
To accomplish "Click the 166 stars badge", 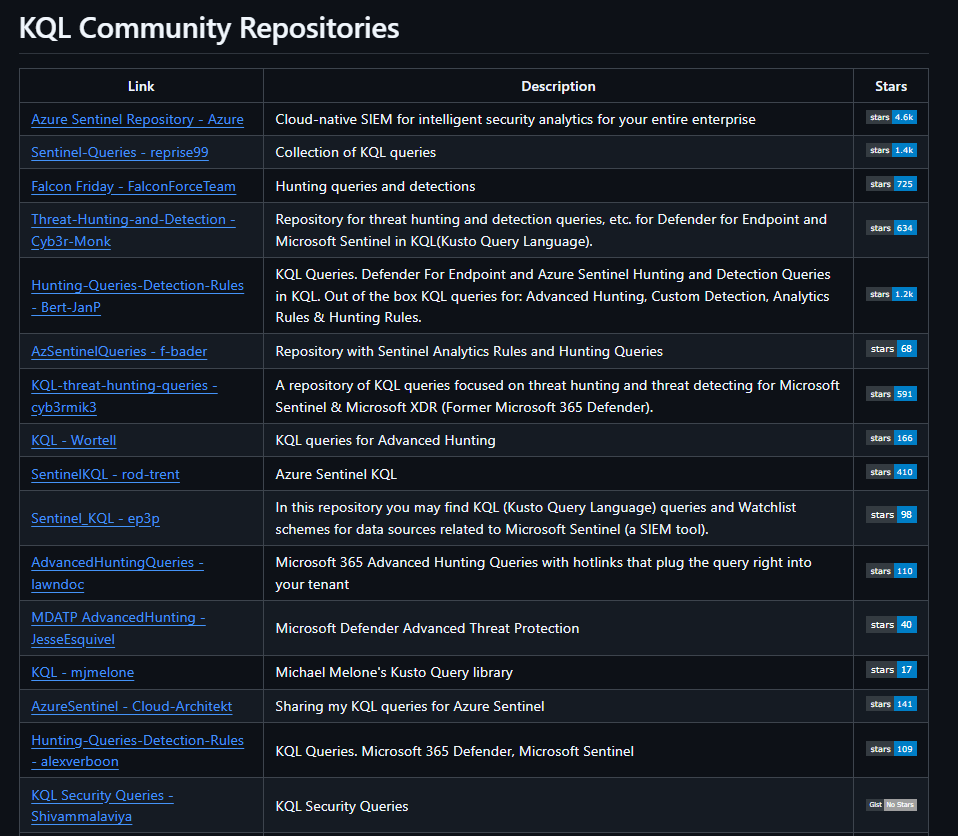I will [891, 438].
